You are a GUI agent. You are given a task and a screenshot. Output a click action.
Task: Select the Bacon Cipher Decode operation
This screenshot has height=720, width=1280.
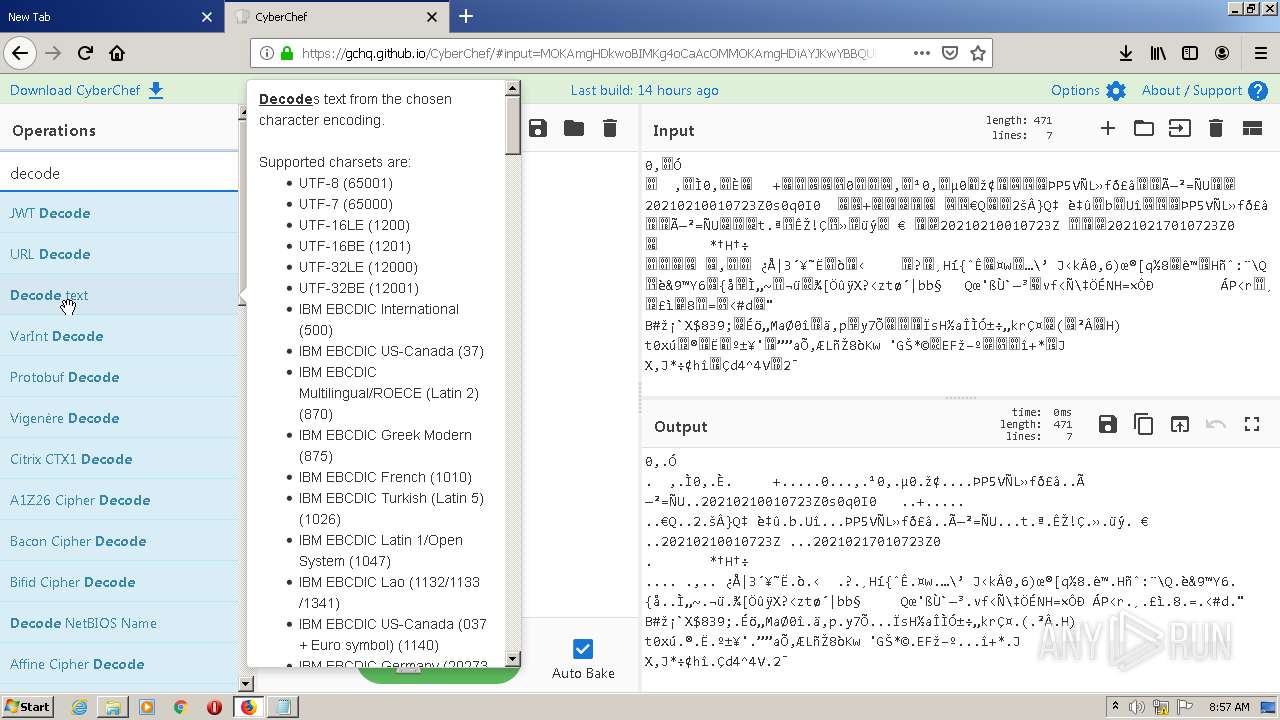click(119, 541)
